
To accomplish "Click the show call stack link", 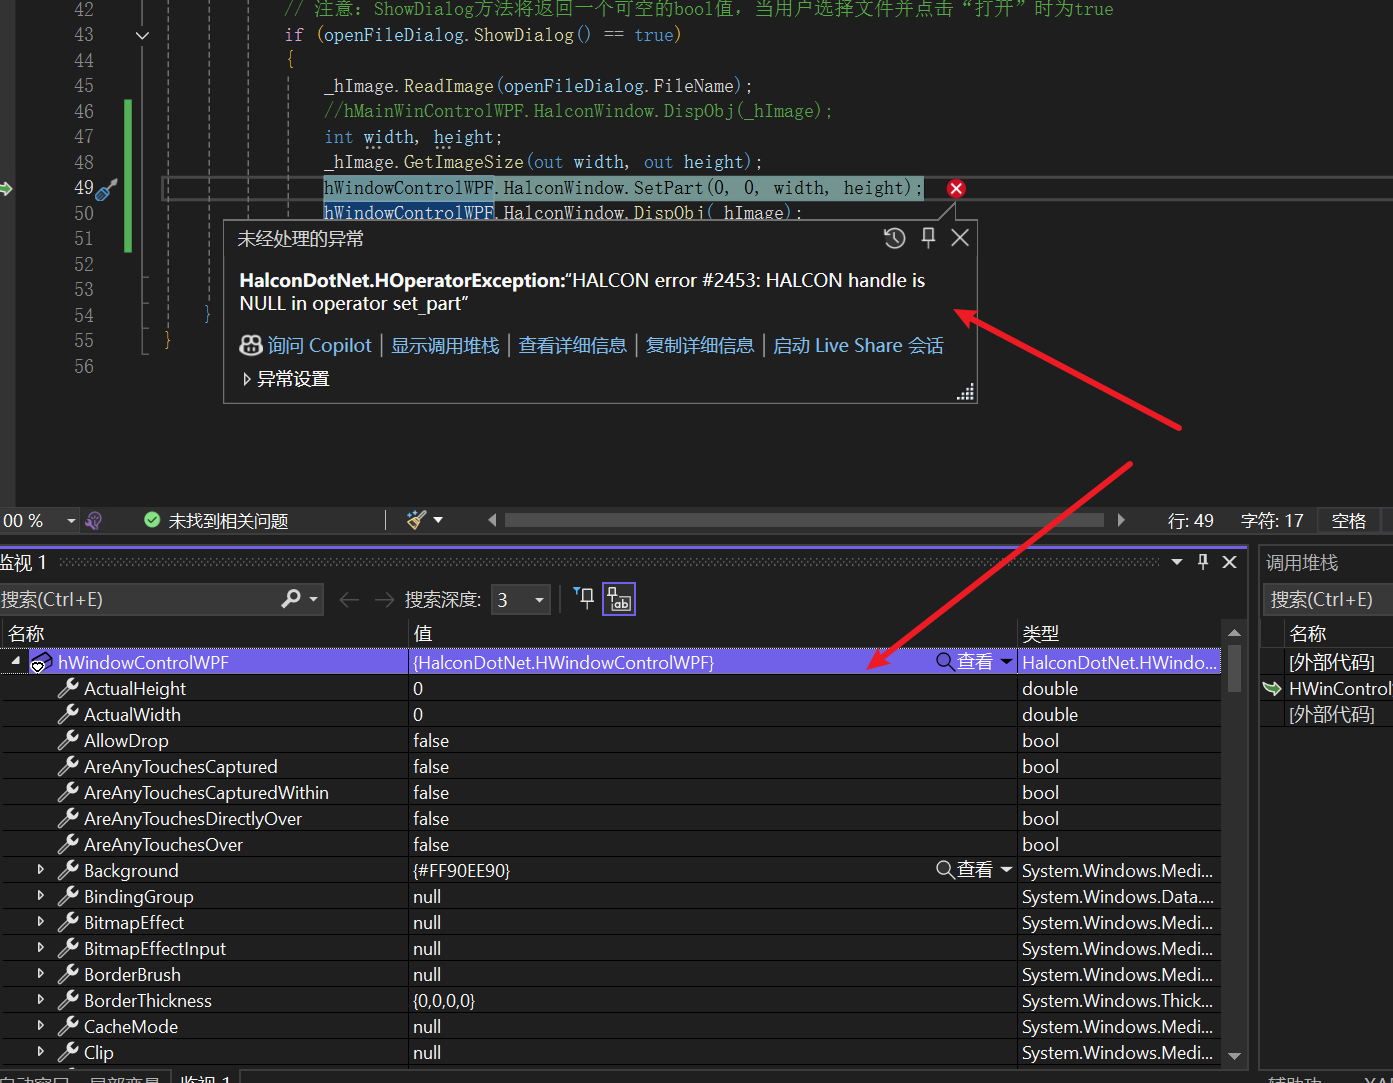I will click(445, 345).
